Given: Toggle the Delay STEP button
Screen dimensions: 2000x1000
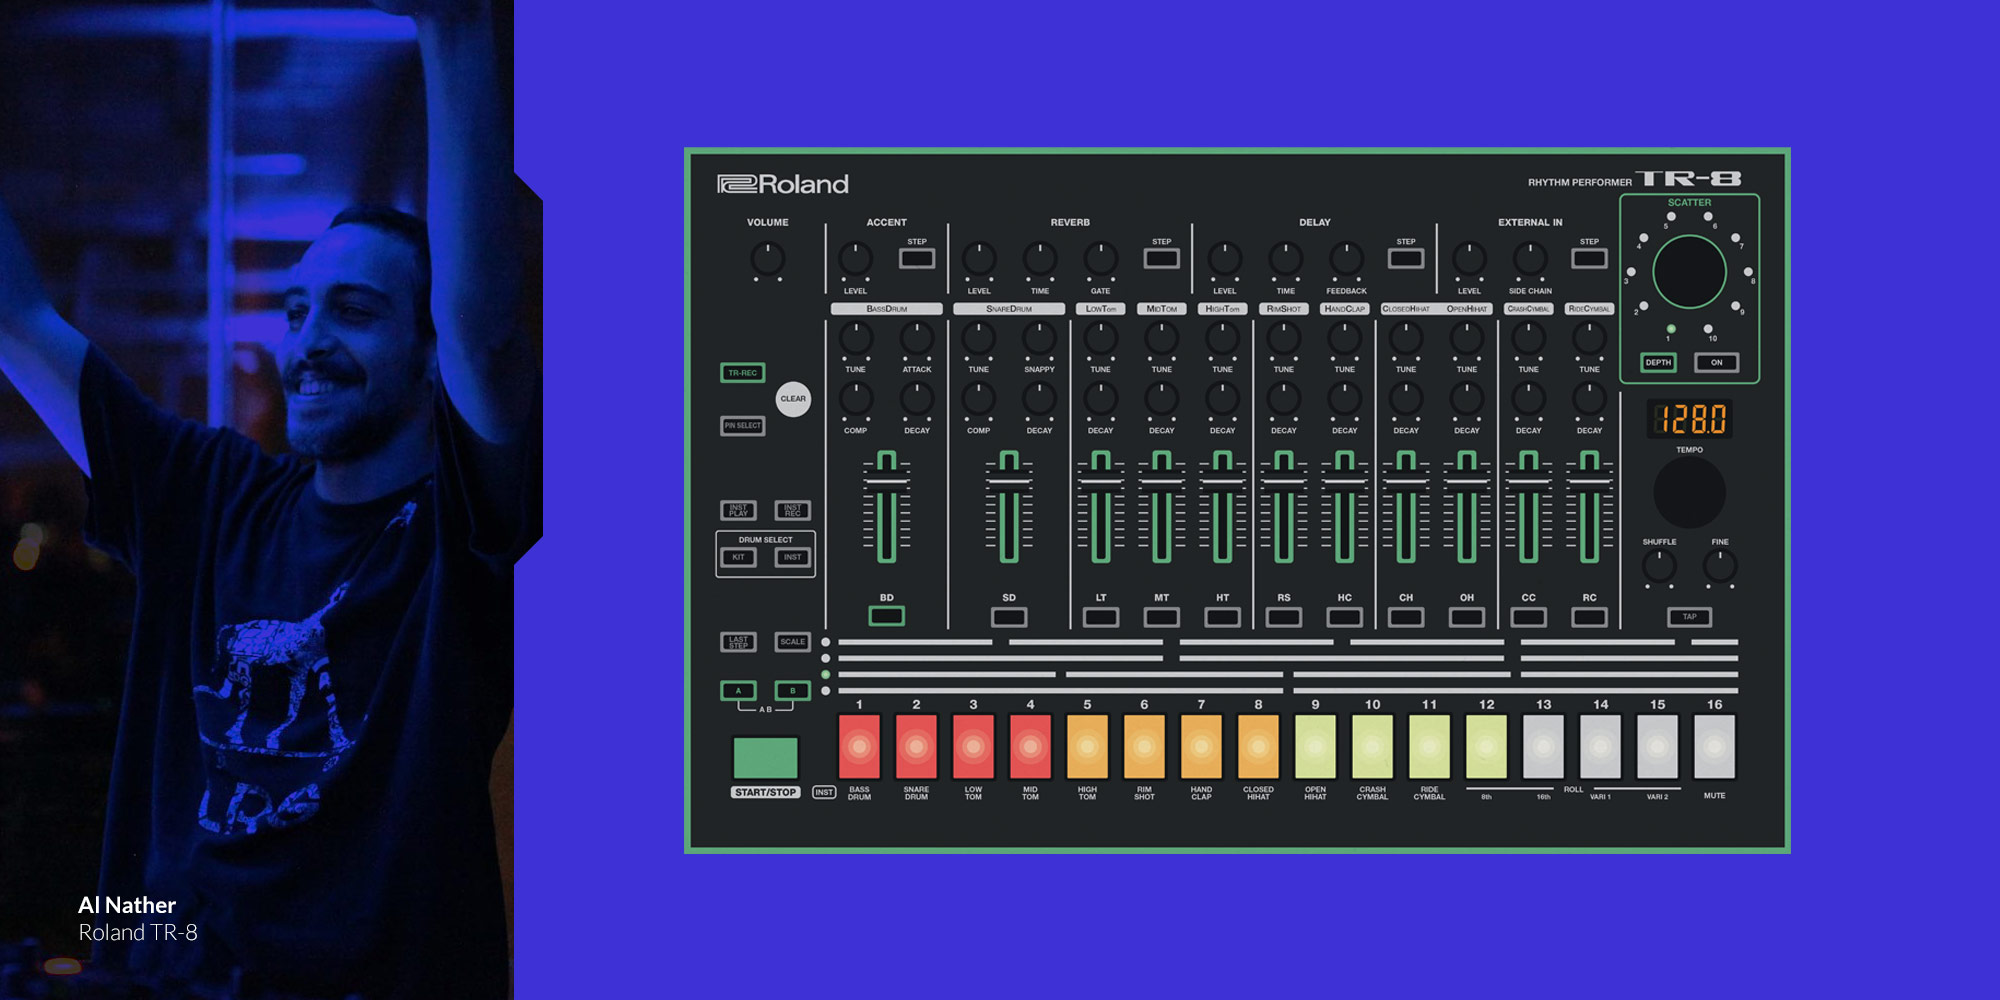Looking at the screenshot, I should click(1406, 259).
